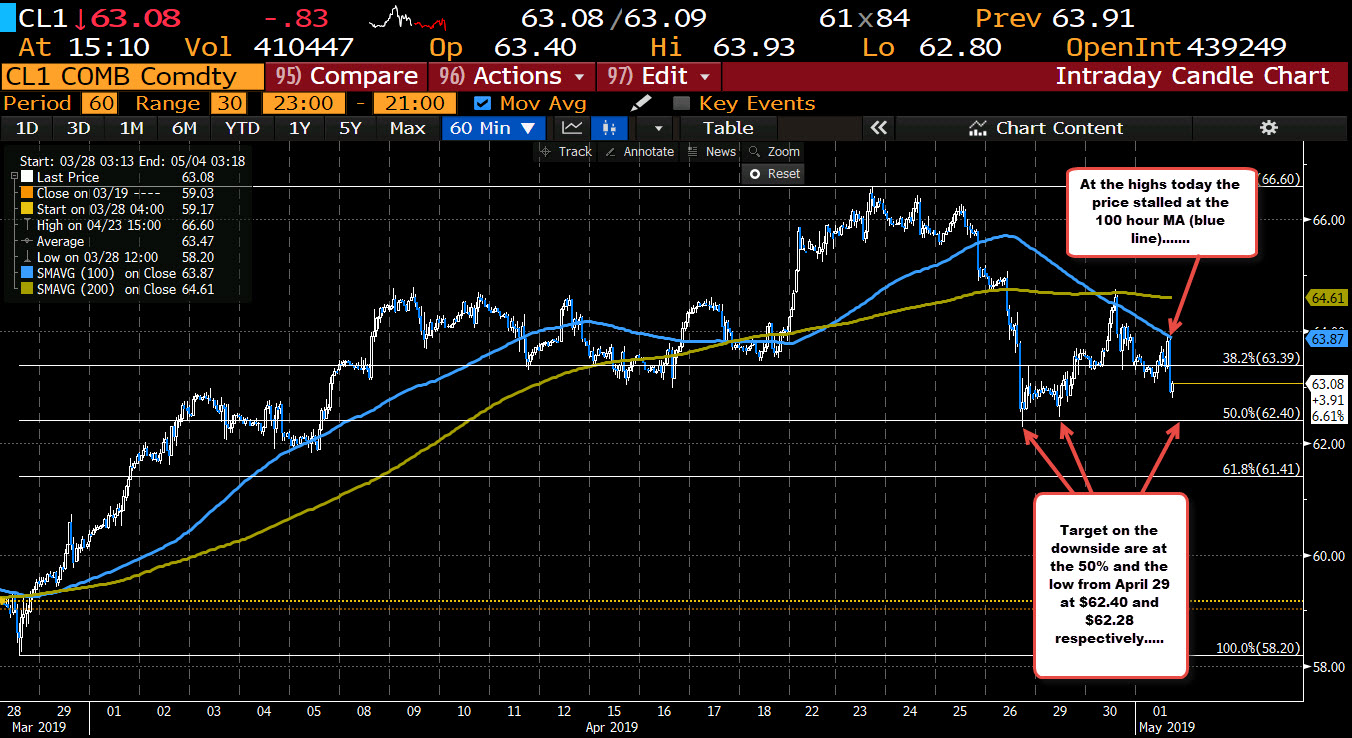Image resolution: width=1352 pixels, height=738 pixels.
Task: Click the Low on 03/28 marker icon
Action: tap(27, 257)
